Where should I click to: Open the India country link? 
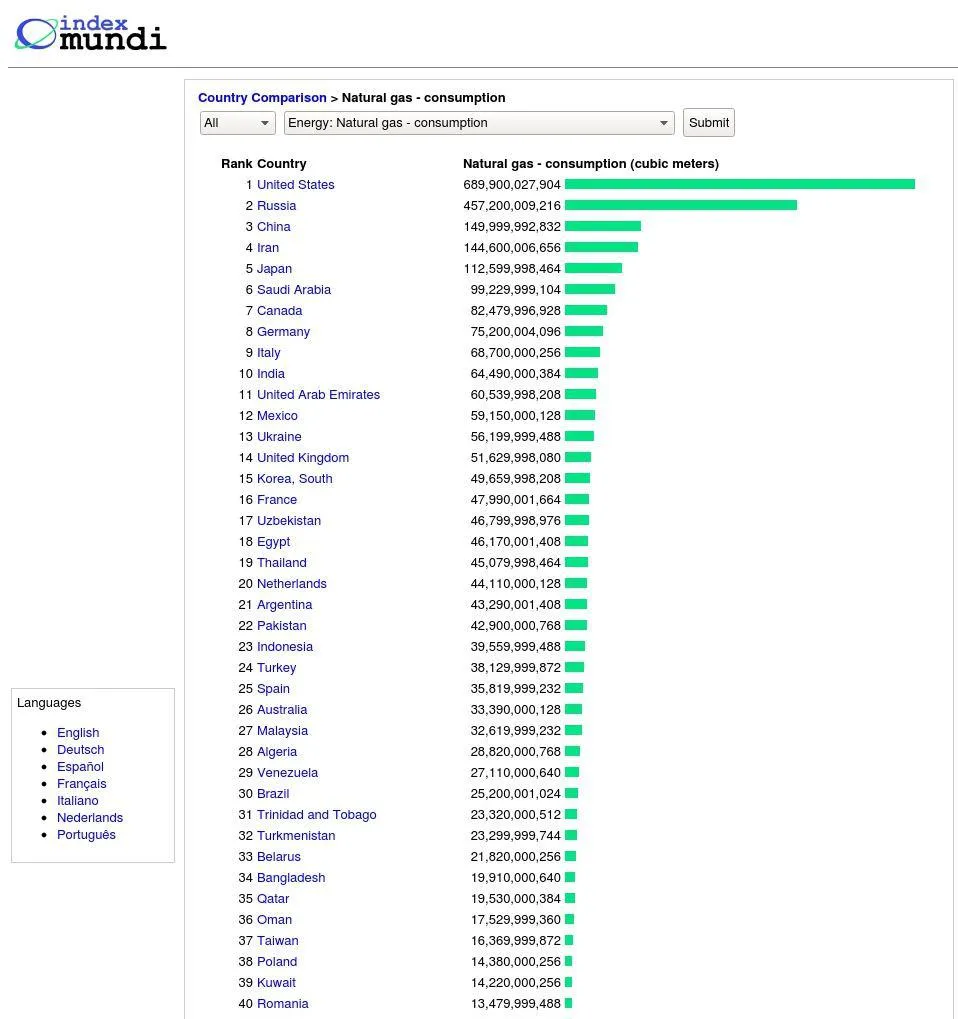(271, 374)
